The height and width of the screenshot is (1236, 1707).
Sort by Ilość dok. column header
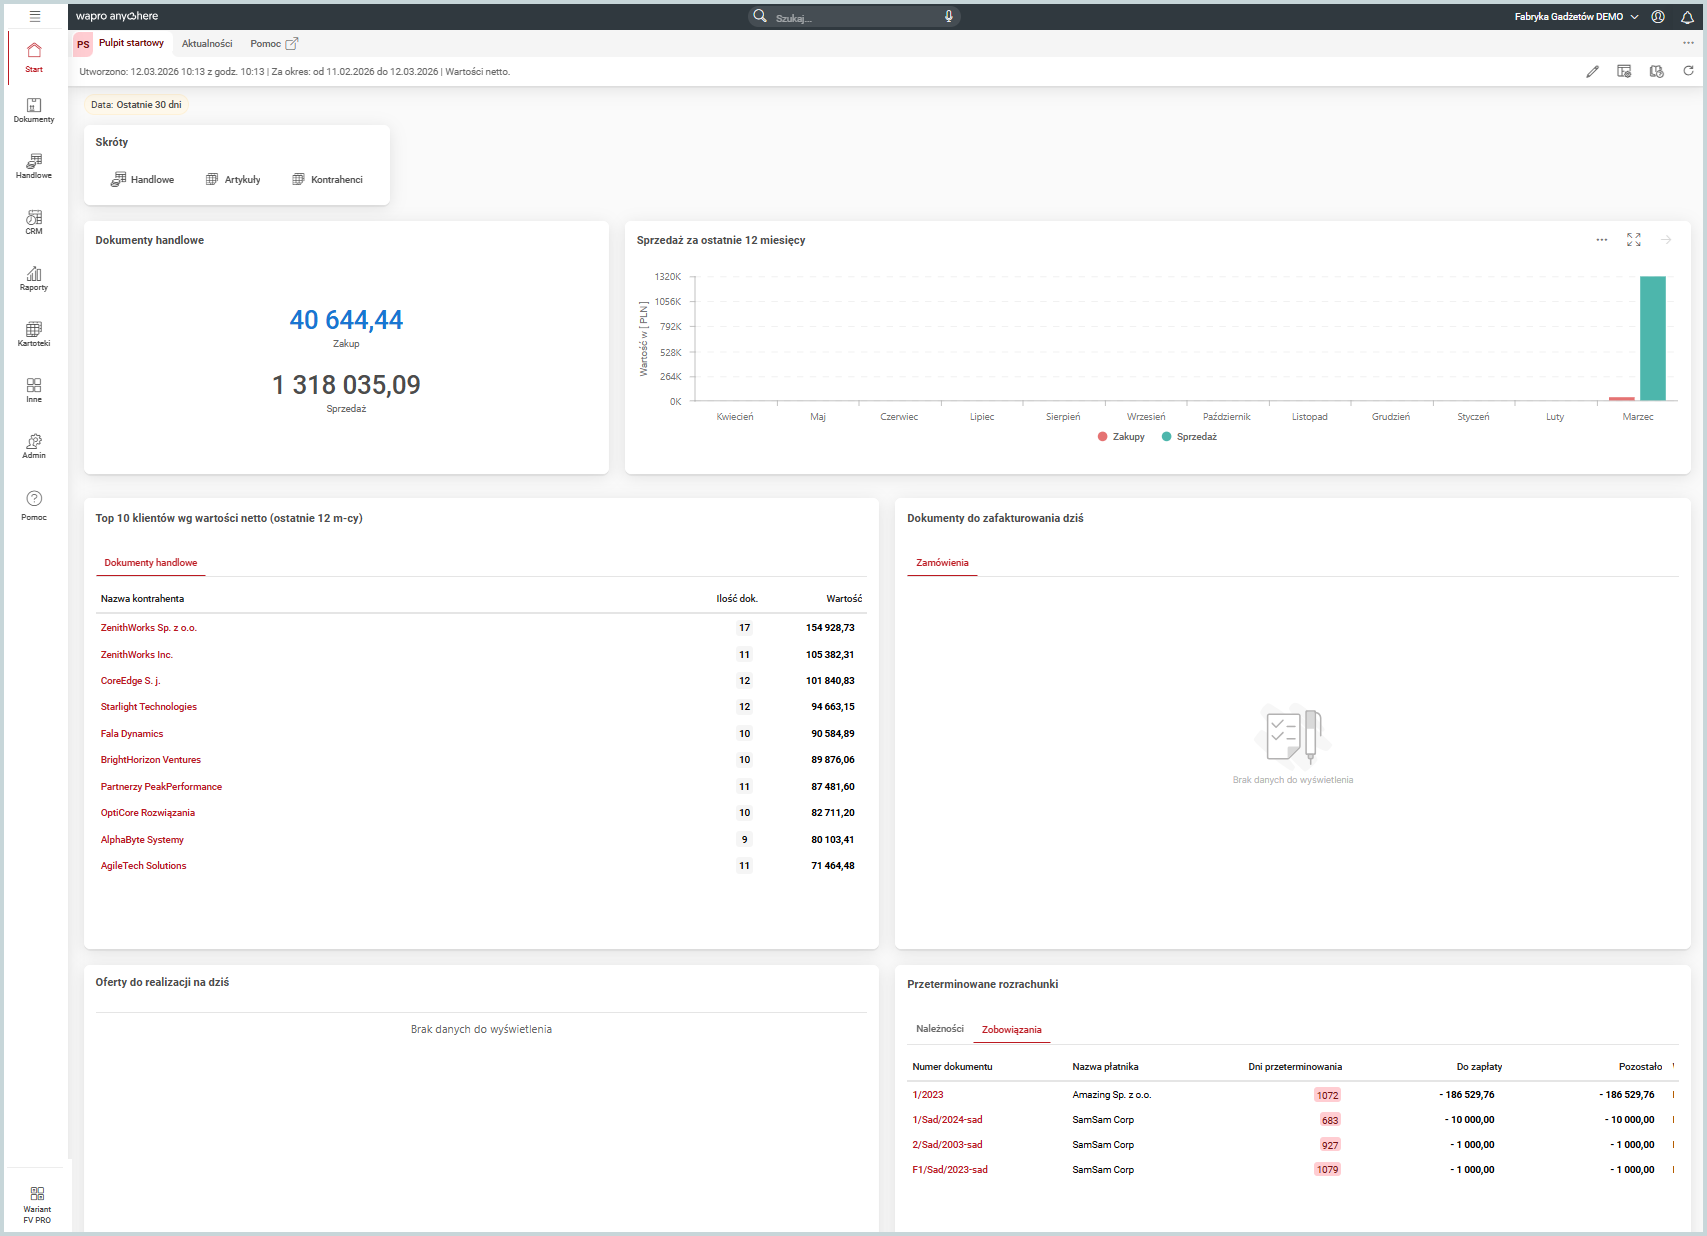737,599
